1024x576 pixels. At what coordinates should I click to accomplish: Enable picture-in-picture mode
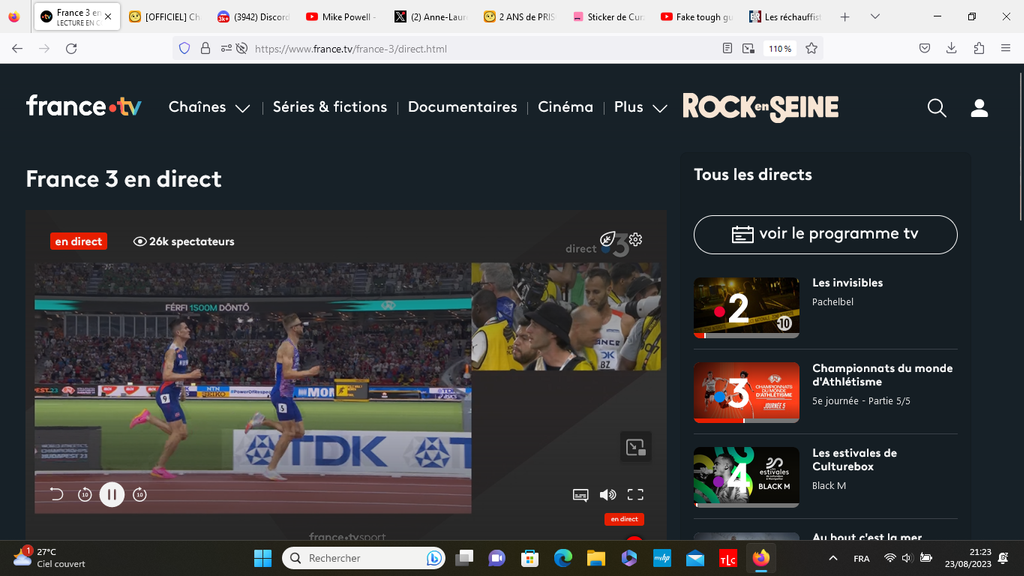pos(635,447)
